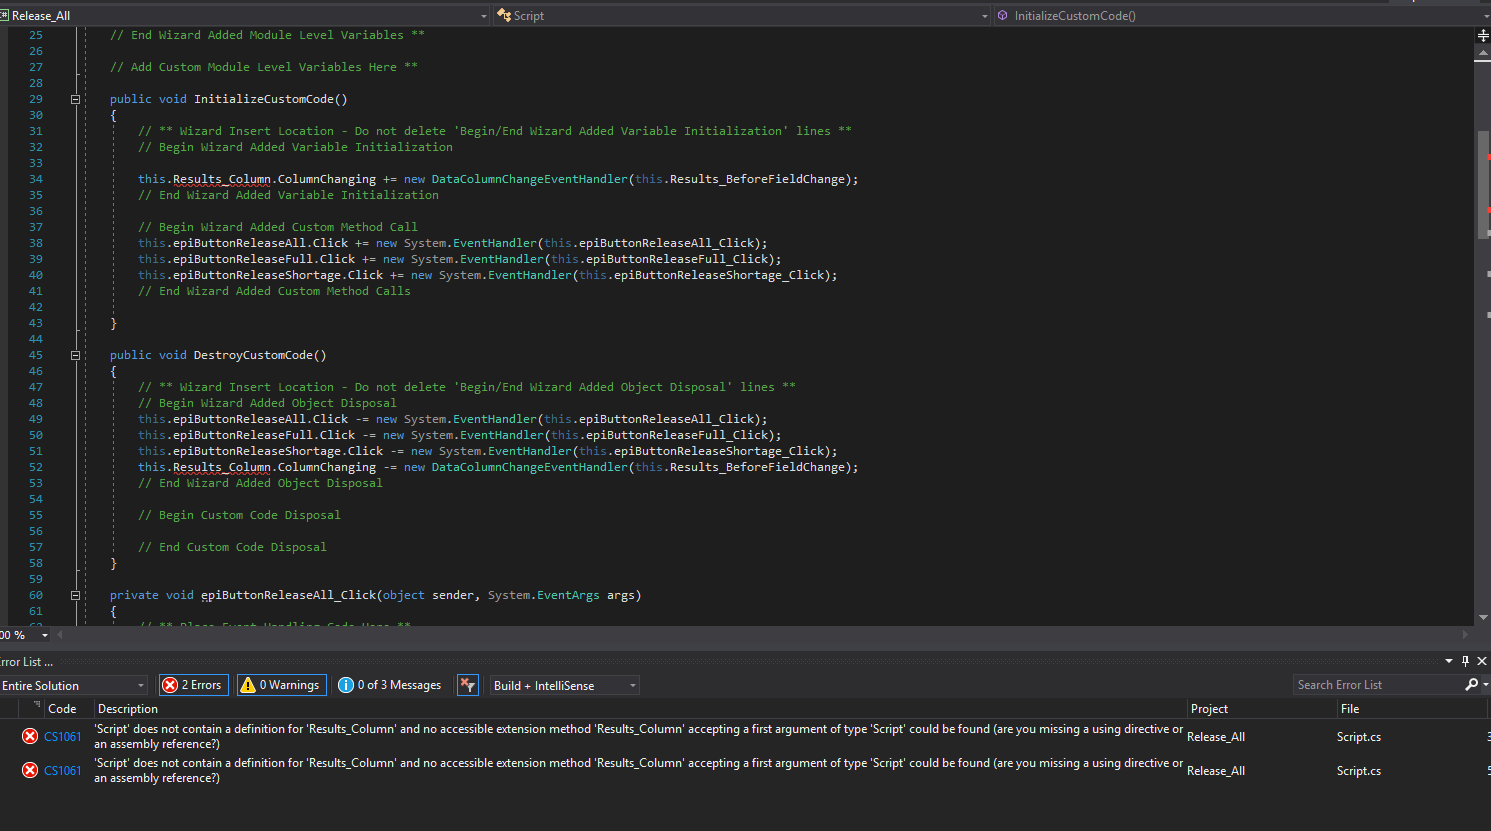This screenshot has height=831, width=1491.
Task: Sort by the Description column header
Action: point(128,708)
